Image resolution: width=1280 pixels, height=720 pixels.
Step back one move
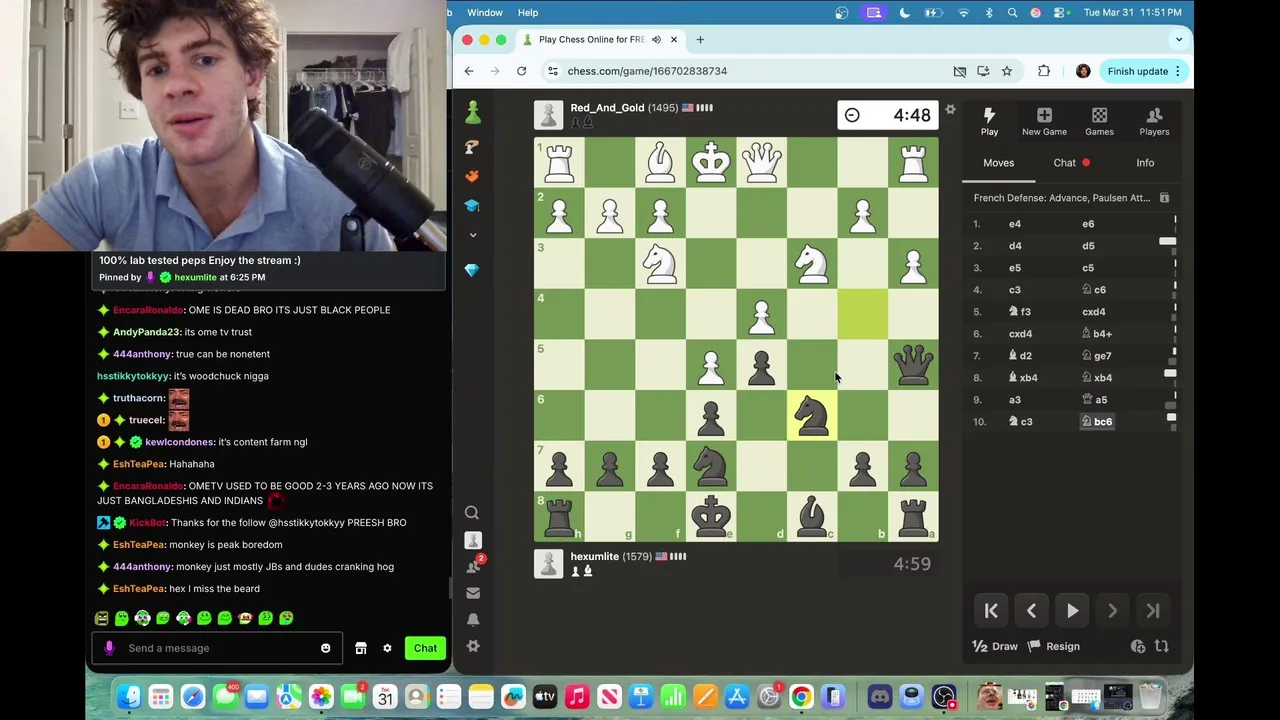(x=1031, y=611)
